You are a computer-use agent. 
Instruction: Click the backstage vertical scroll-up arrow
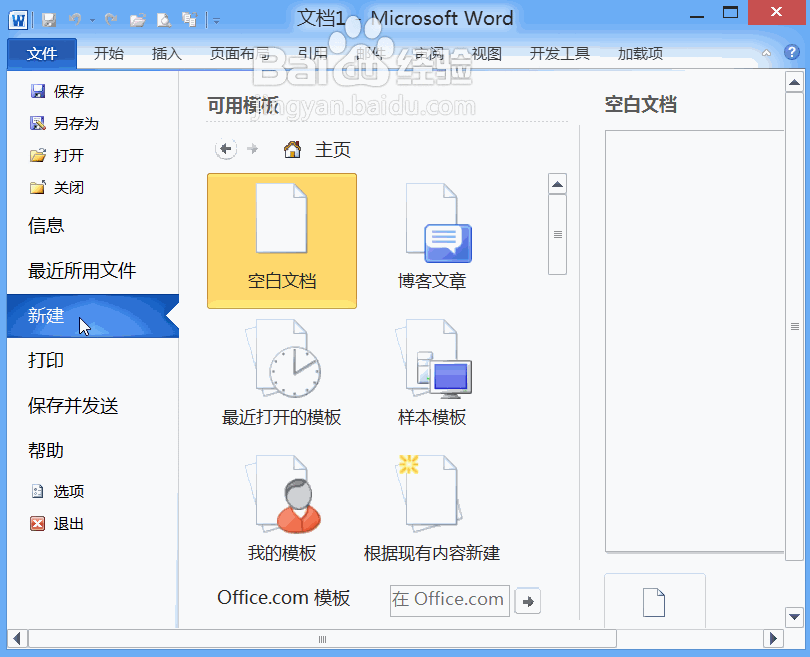(x=794, y=83)
